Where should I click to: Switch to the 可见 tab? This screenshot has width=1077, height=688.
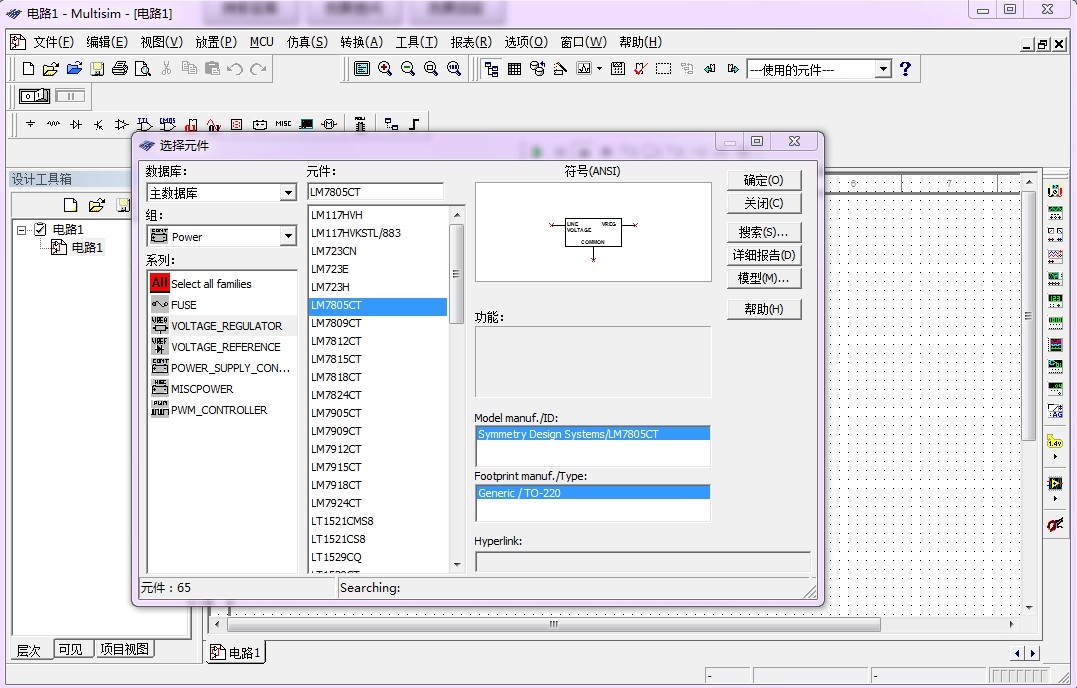click(71, 650)
